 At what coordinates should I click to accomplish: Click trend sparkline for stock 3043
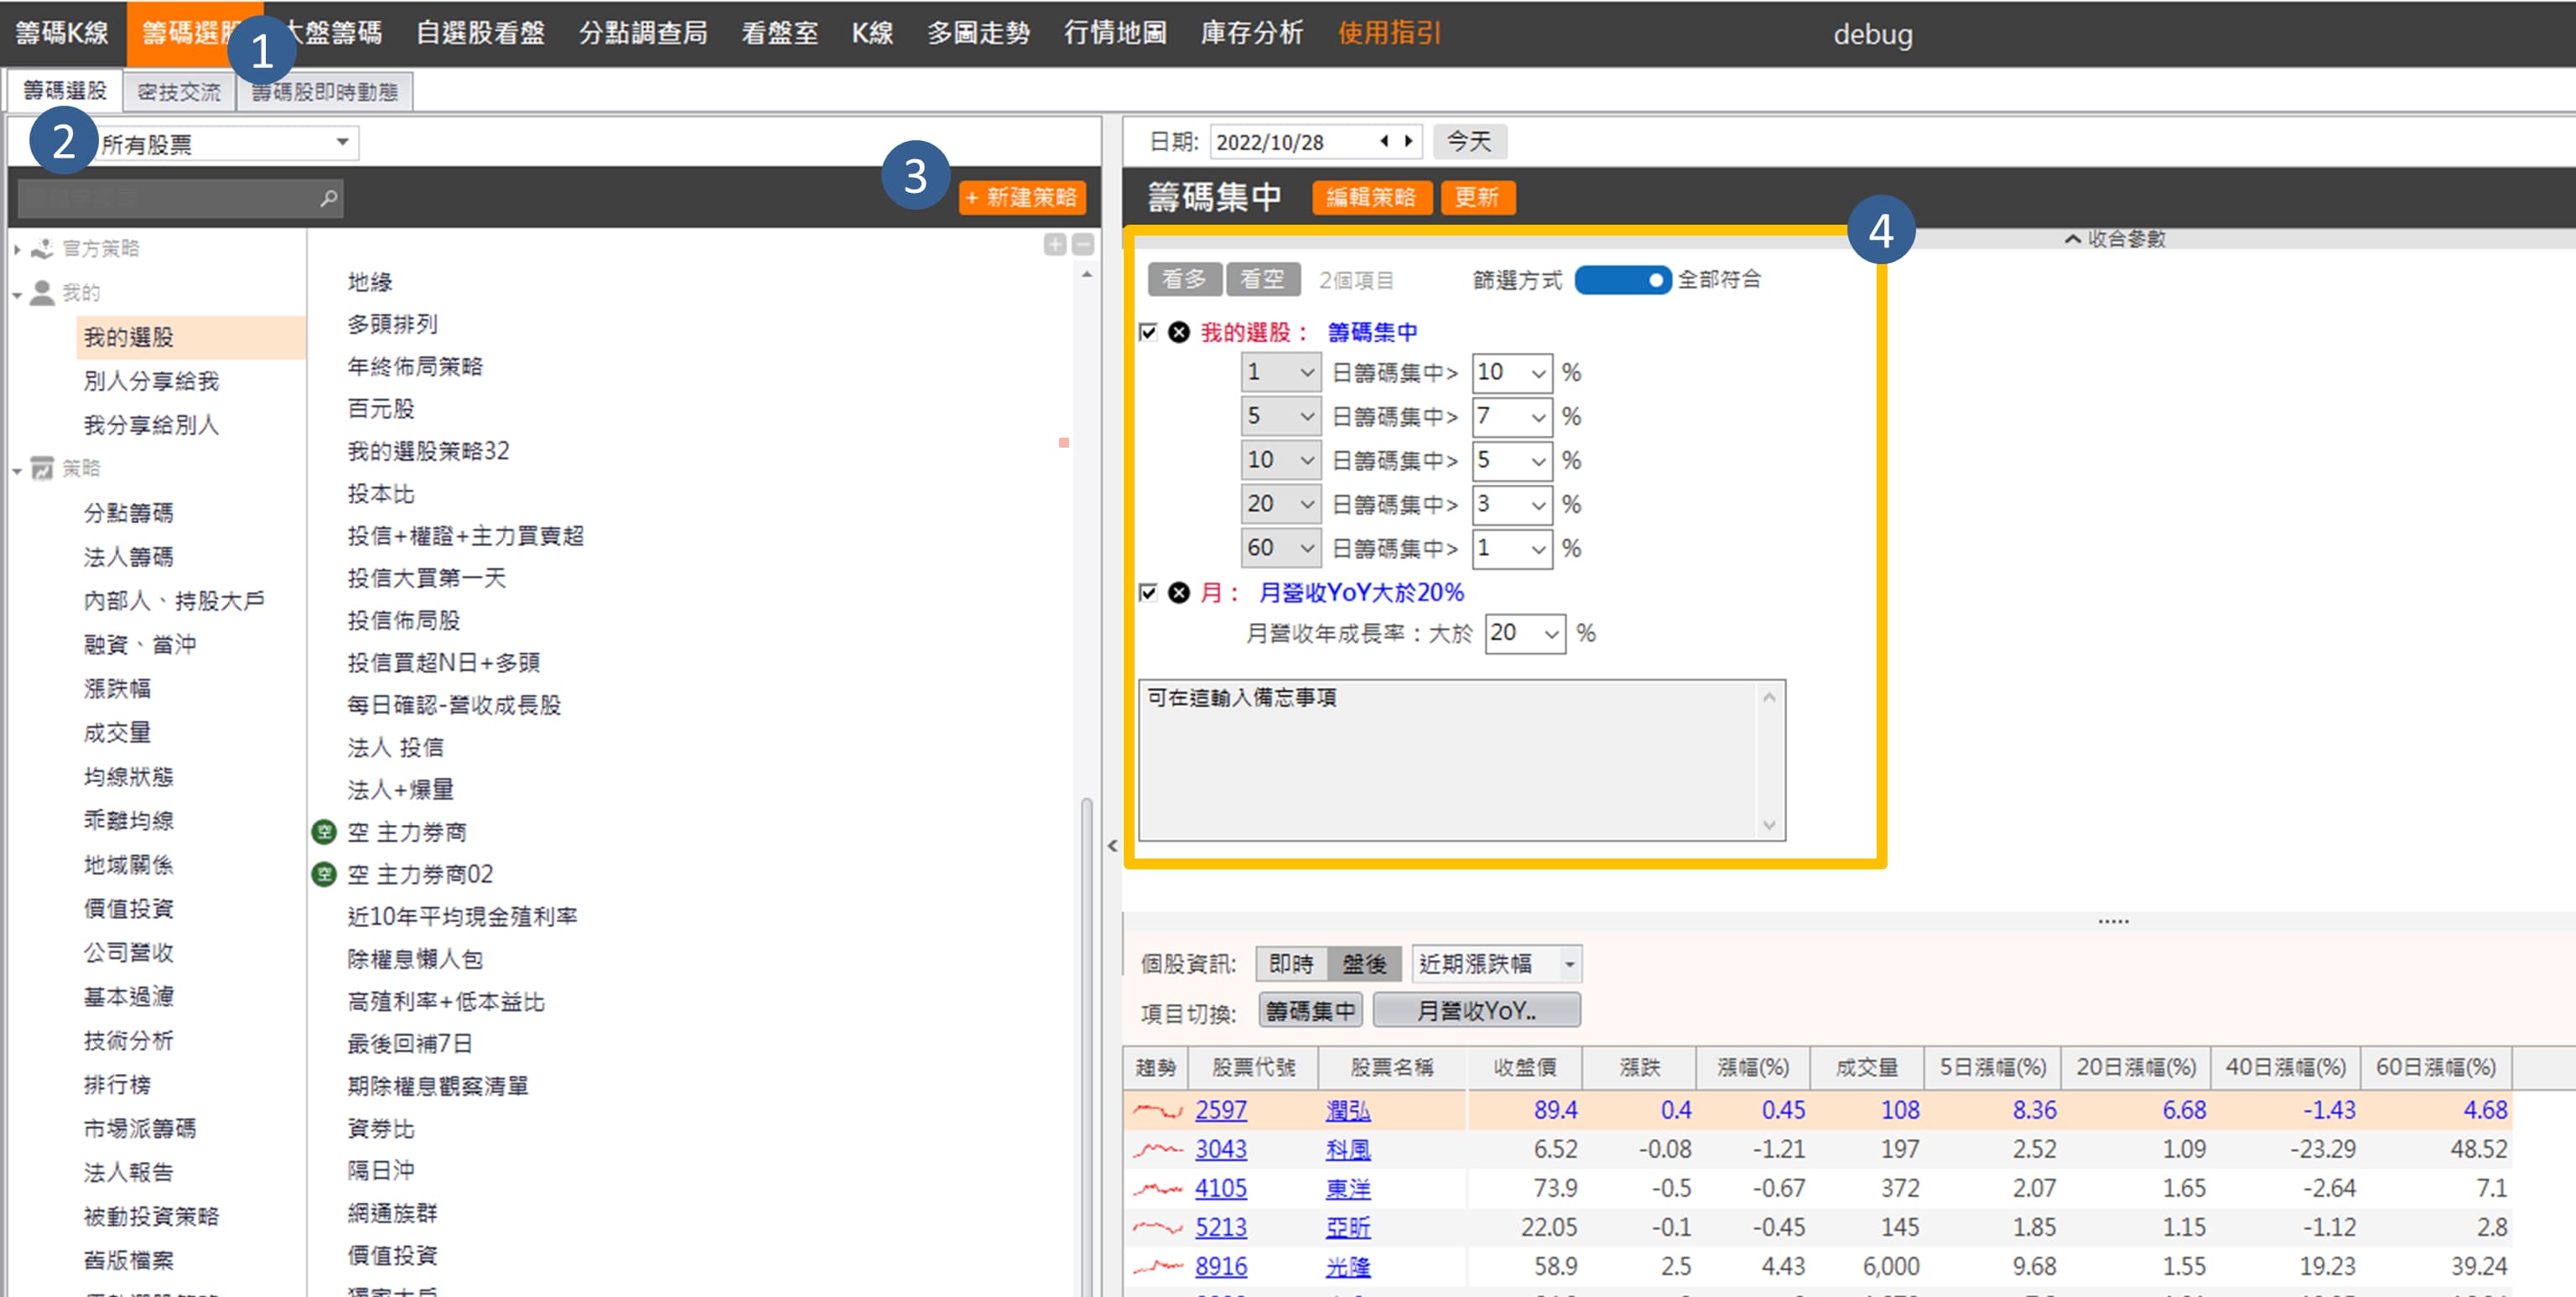point(1157,1149)
